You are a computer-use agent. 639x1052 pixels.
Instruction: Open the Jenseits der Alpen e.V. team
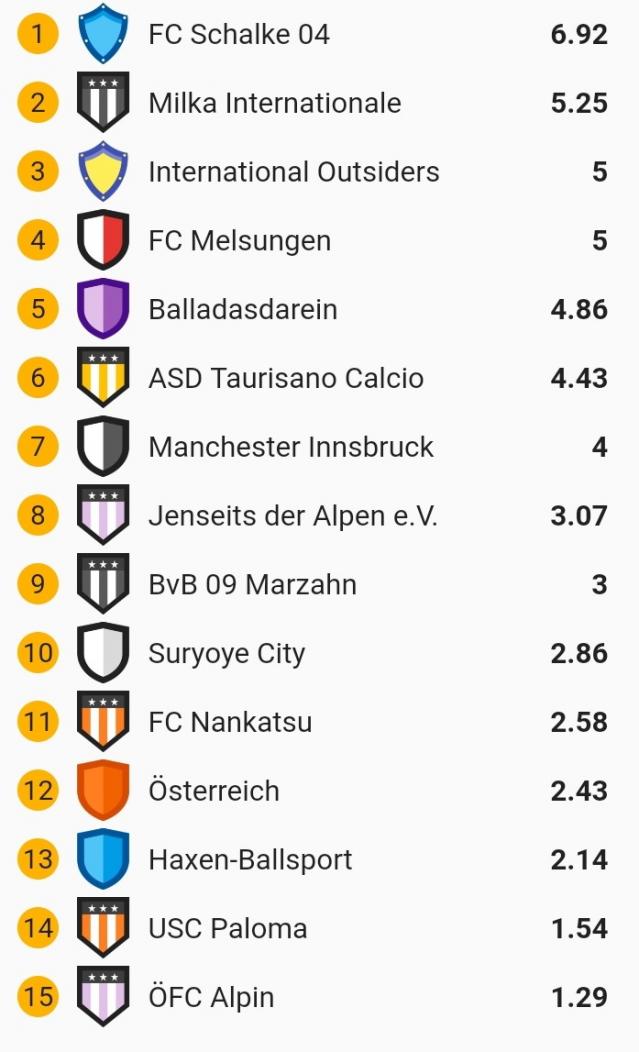[x=292, y=516]
